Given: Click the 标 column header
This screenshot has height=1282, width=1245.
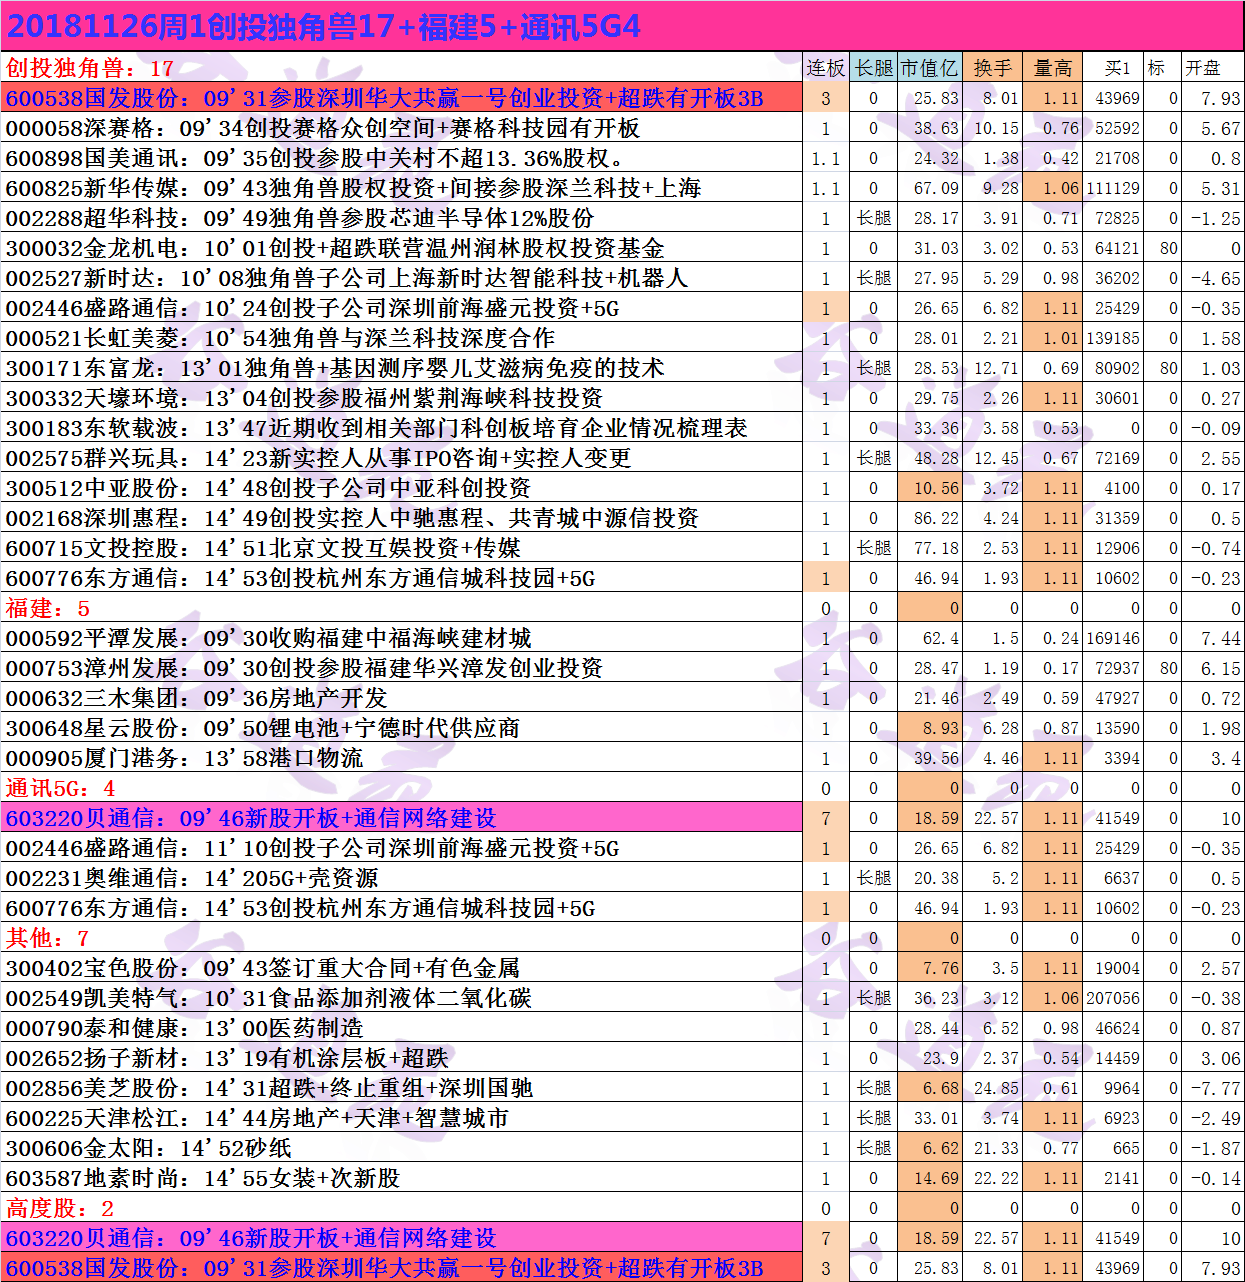Looking at the screenshot, I should coord(1161,68).
